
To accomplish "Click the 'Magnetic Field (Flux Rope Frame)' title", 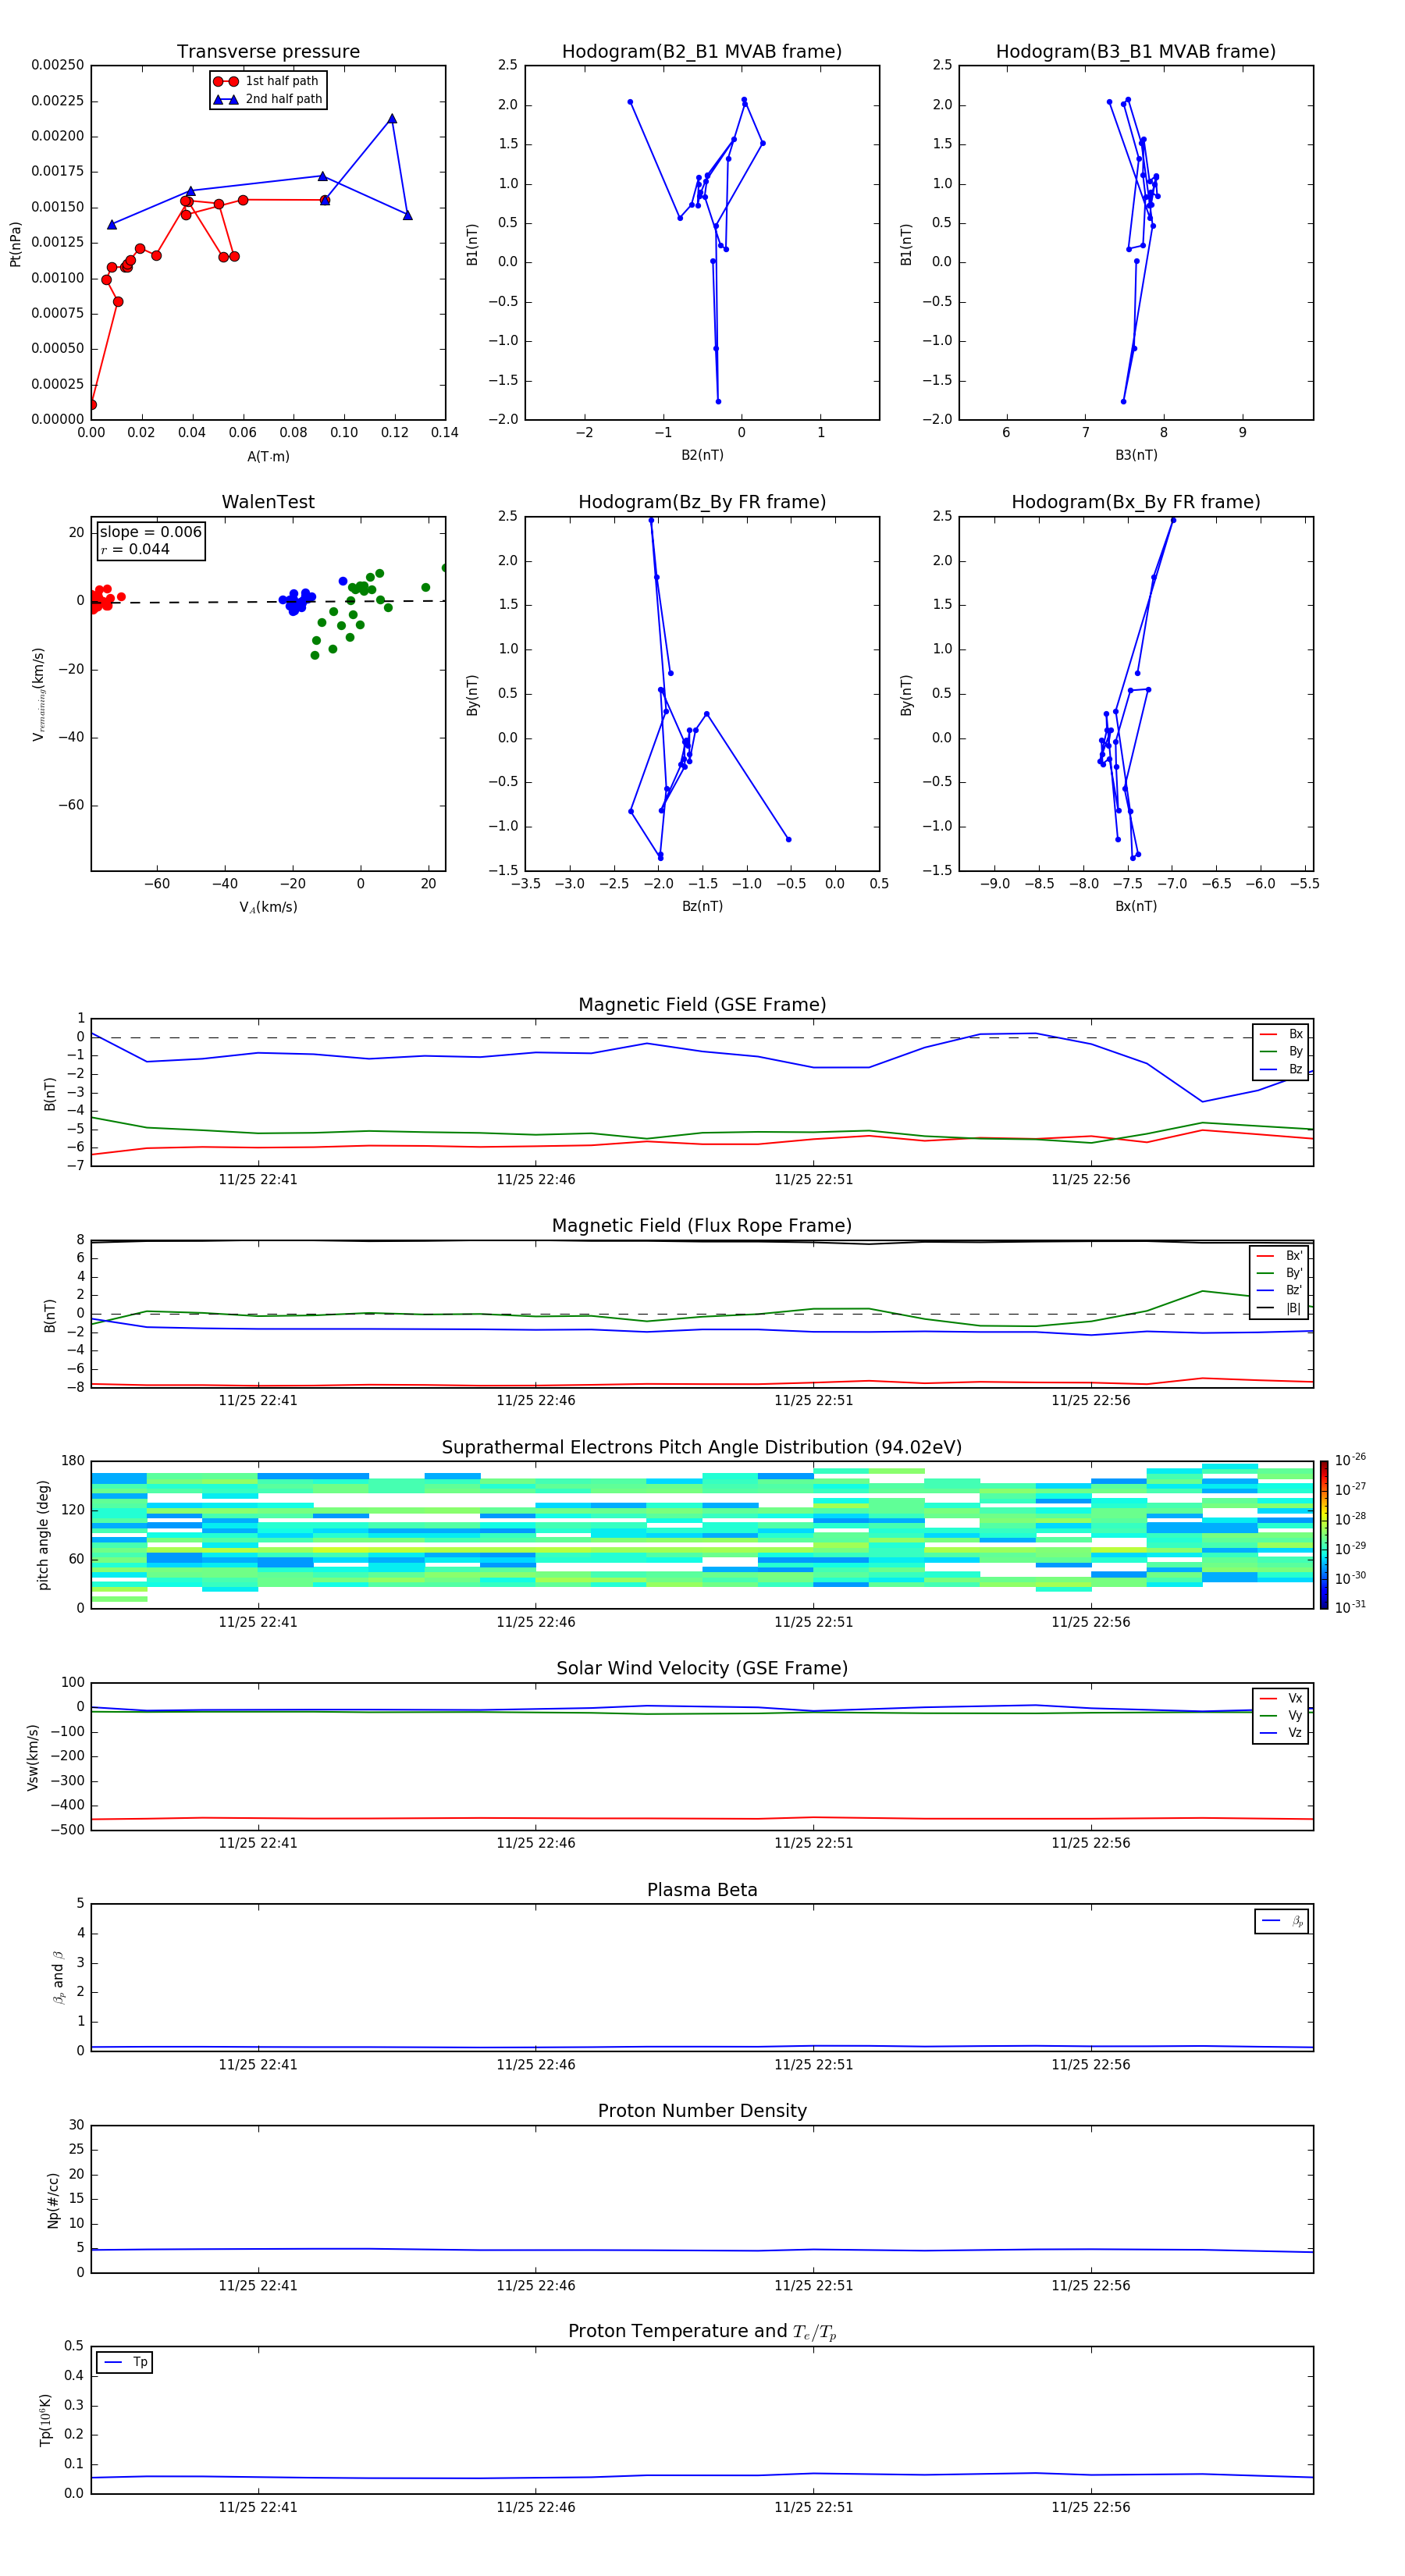I will [702, 1226].
